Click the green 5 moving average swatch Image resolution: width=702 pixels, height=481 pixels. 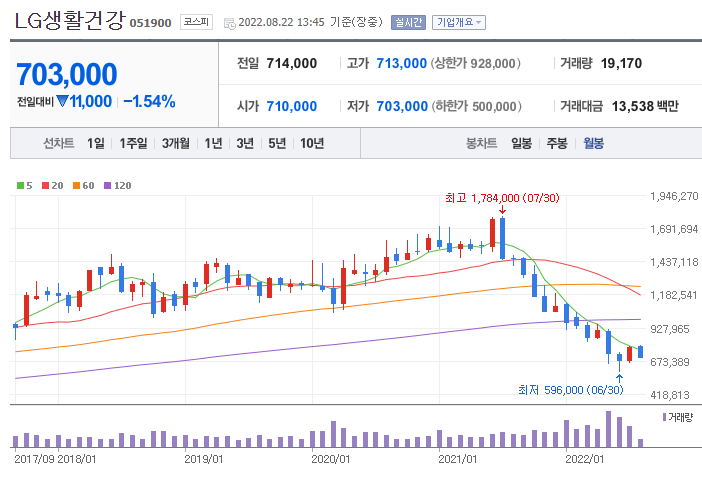[x=21, y=185]
